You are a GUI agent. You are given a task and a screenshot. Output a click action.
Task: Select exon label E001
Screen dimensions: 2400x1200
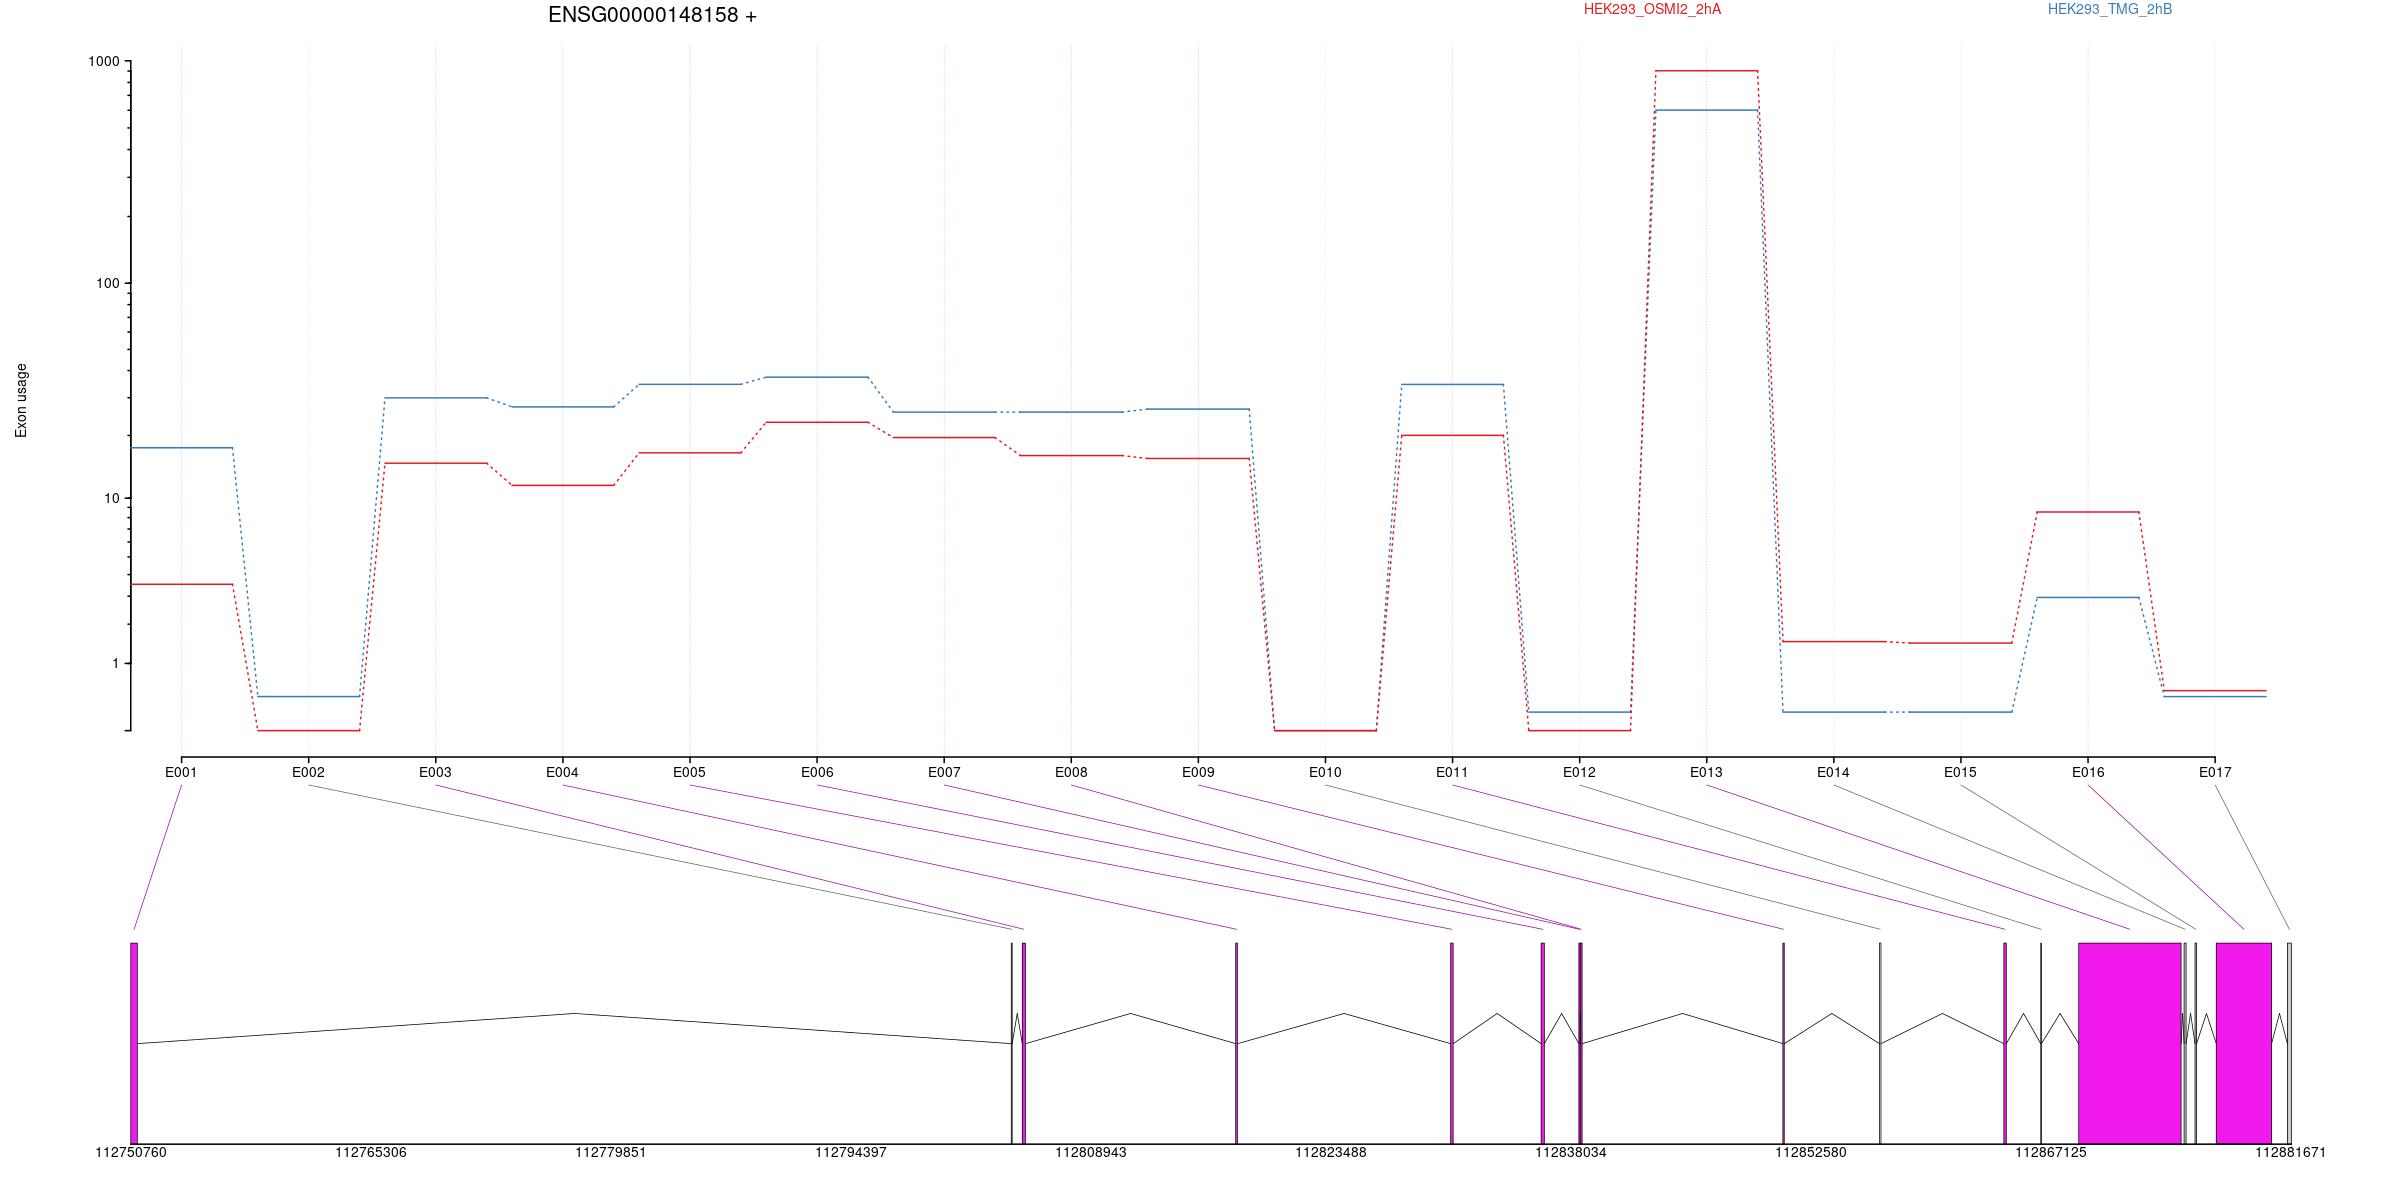[x=181, y=772]
